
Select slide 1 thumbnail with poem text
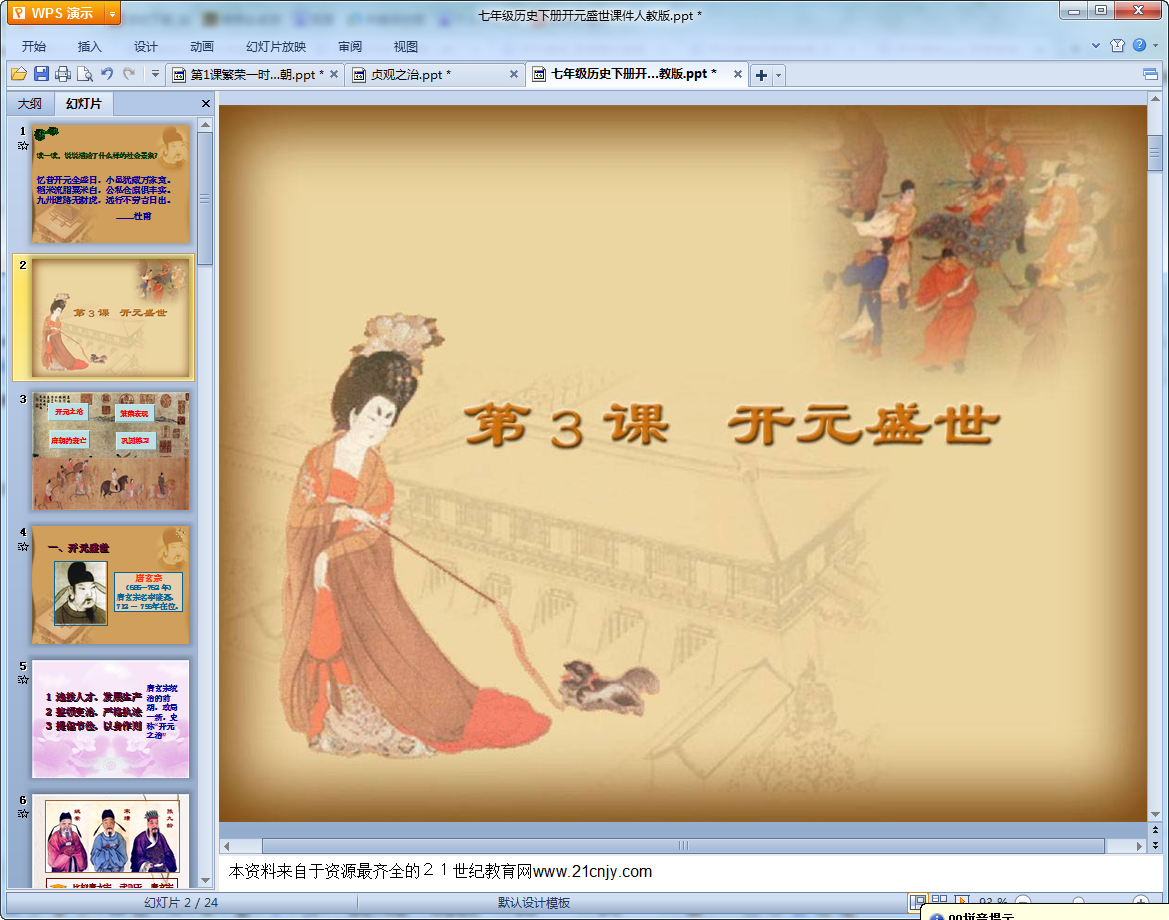click(x=110, y=183)
